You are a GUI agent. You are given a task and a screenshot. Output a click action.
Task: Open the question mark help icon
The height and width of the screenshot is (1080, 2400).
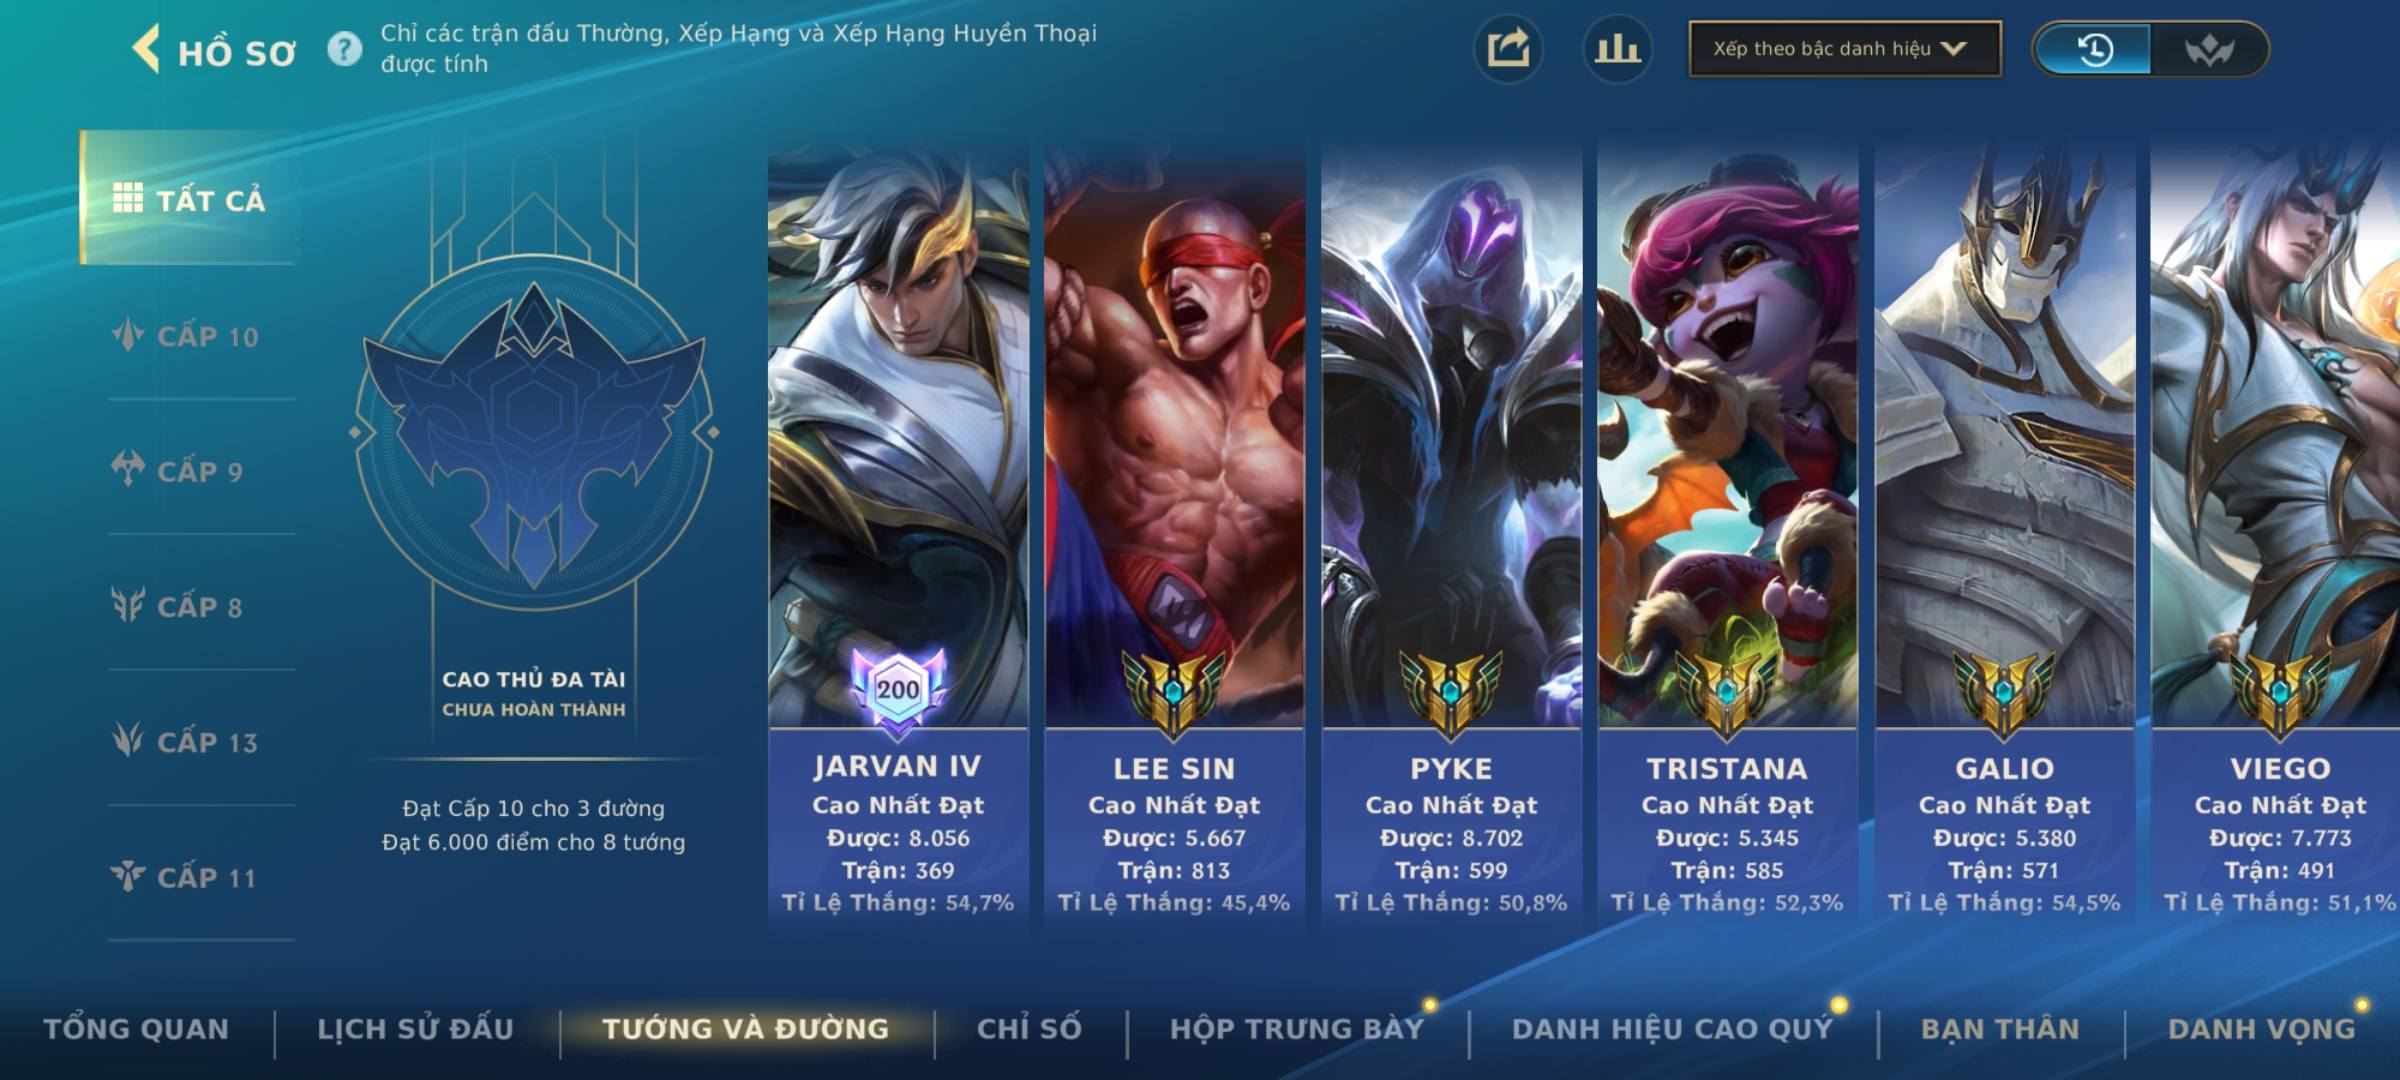pos(344,49)
